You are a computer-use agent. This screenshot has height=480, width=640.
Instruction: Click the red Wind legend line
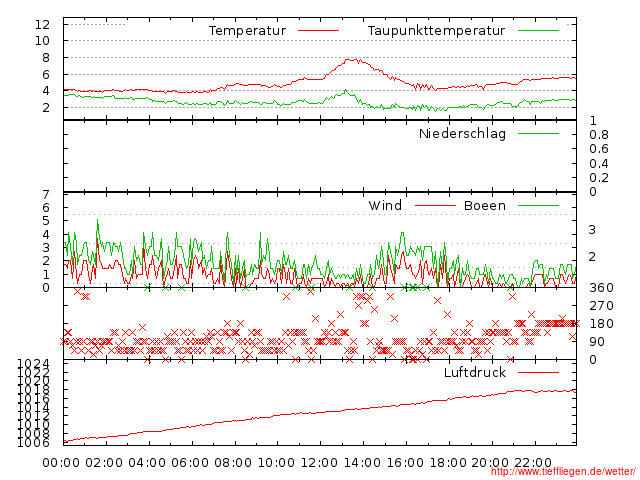pyautogui.click(x=435, y=205)
